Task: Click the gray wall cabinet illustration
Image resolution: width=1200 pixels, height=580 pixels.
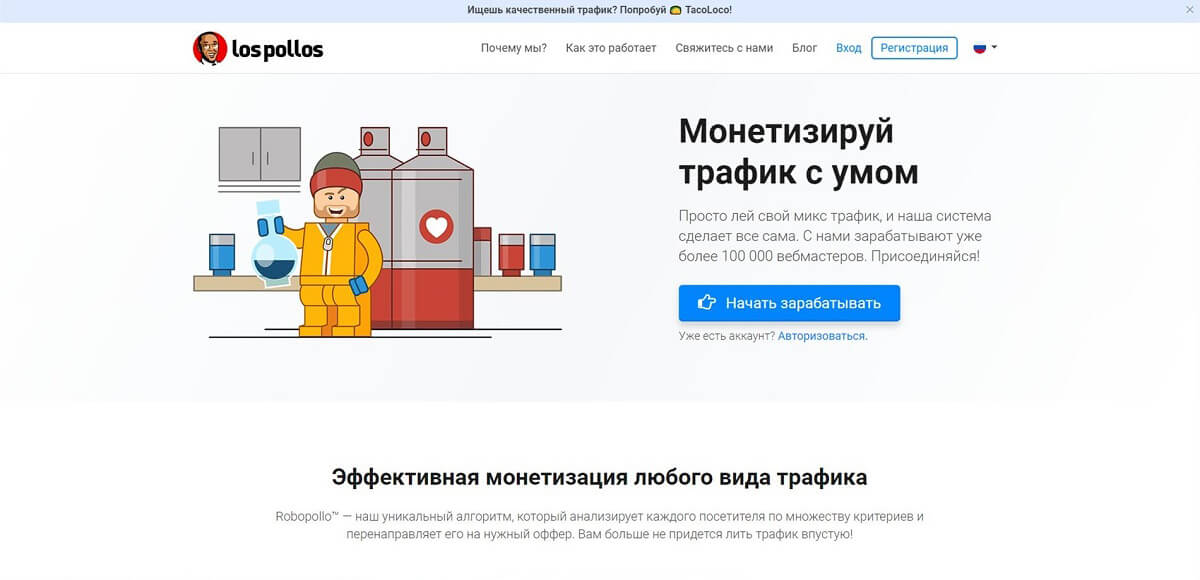Action: point(260,154)
